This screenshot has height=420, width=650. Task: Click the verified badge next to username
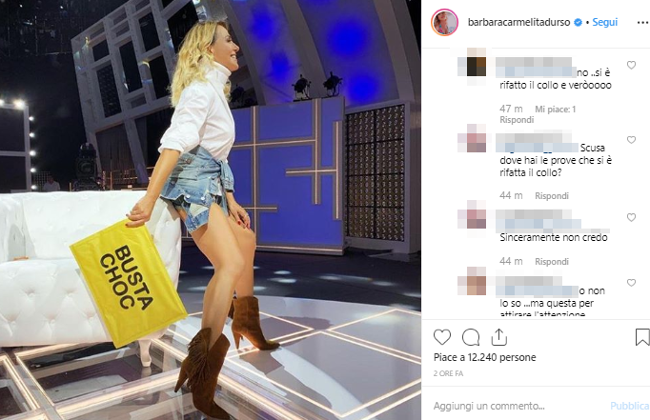[578, 22]
